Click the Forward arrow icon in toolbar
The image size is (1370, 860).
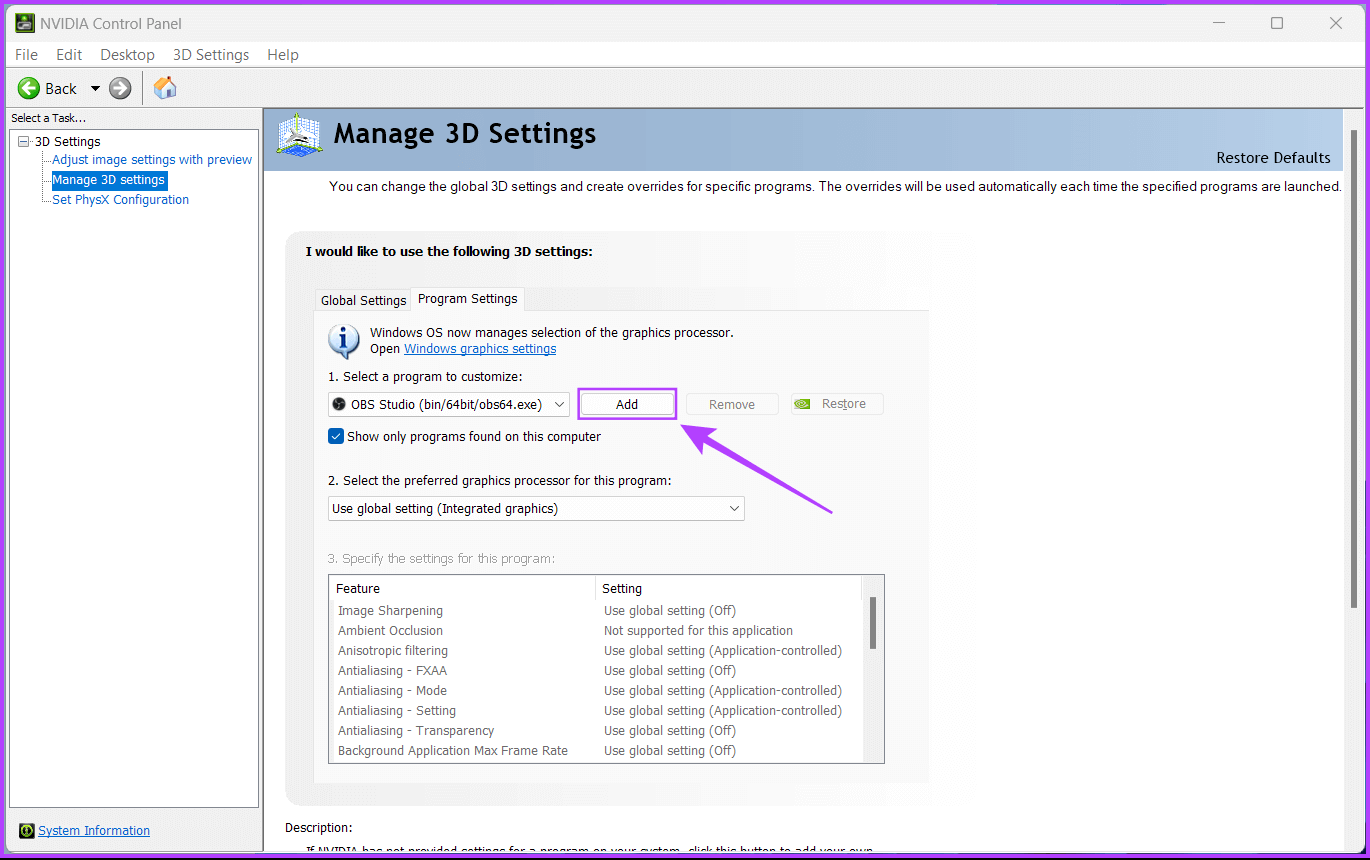tap(120, 88)
